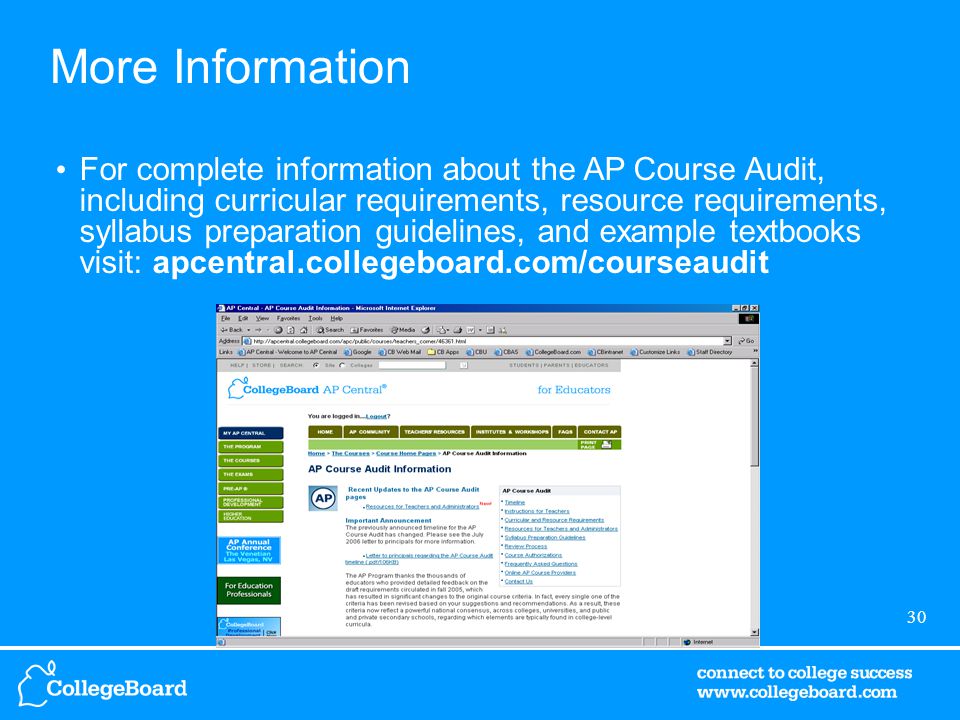Open the TEACHERS' RESOURCES tab
This screenshot has width=960, height=720.
[x=435, y=432]
